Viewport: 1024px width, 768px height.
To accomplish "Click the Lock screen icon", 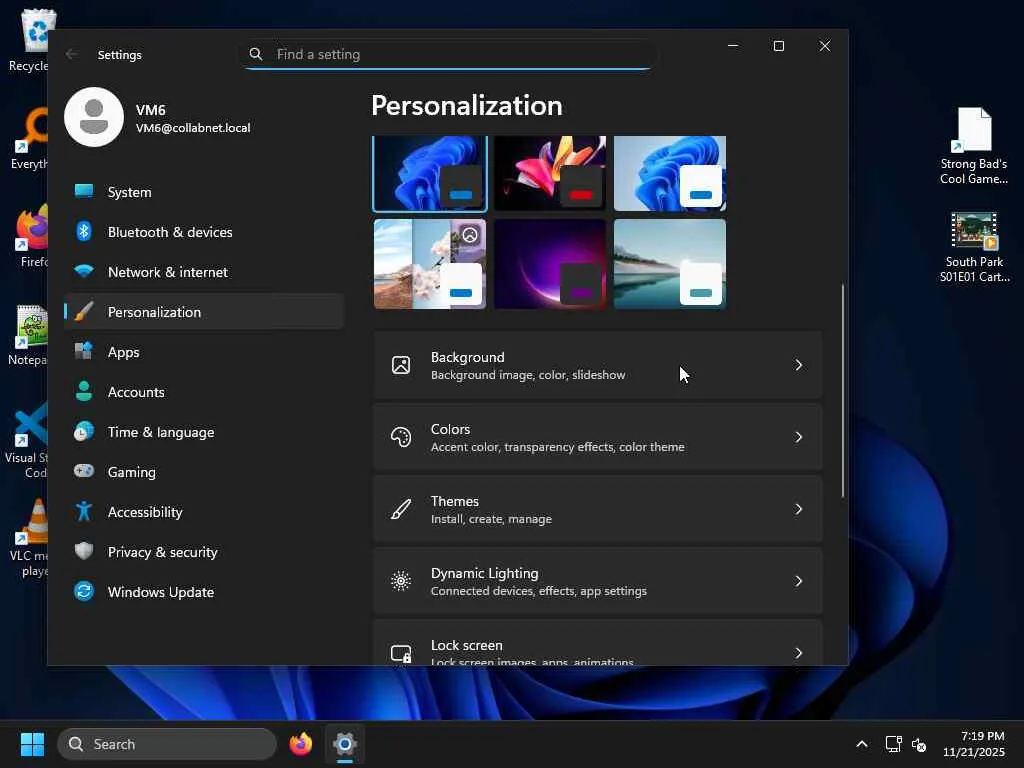I will 401,653.
